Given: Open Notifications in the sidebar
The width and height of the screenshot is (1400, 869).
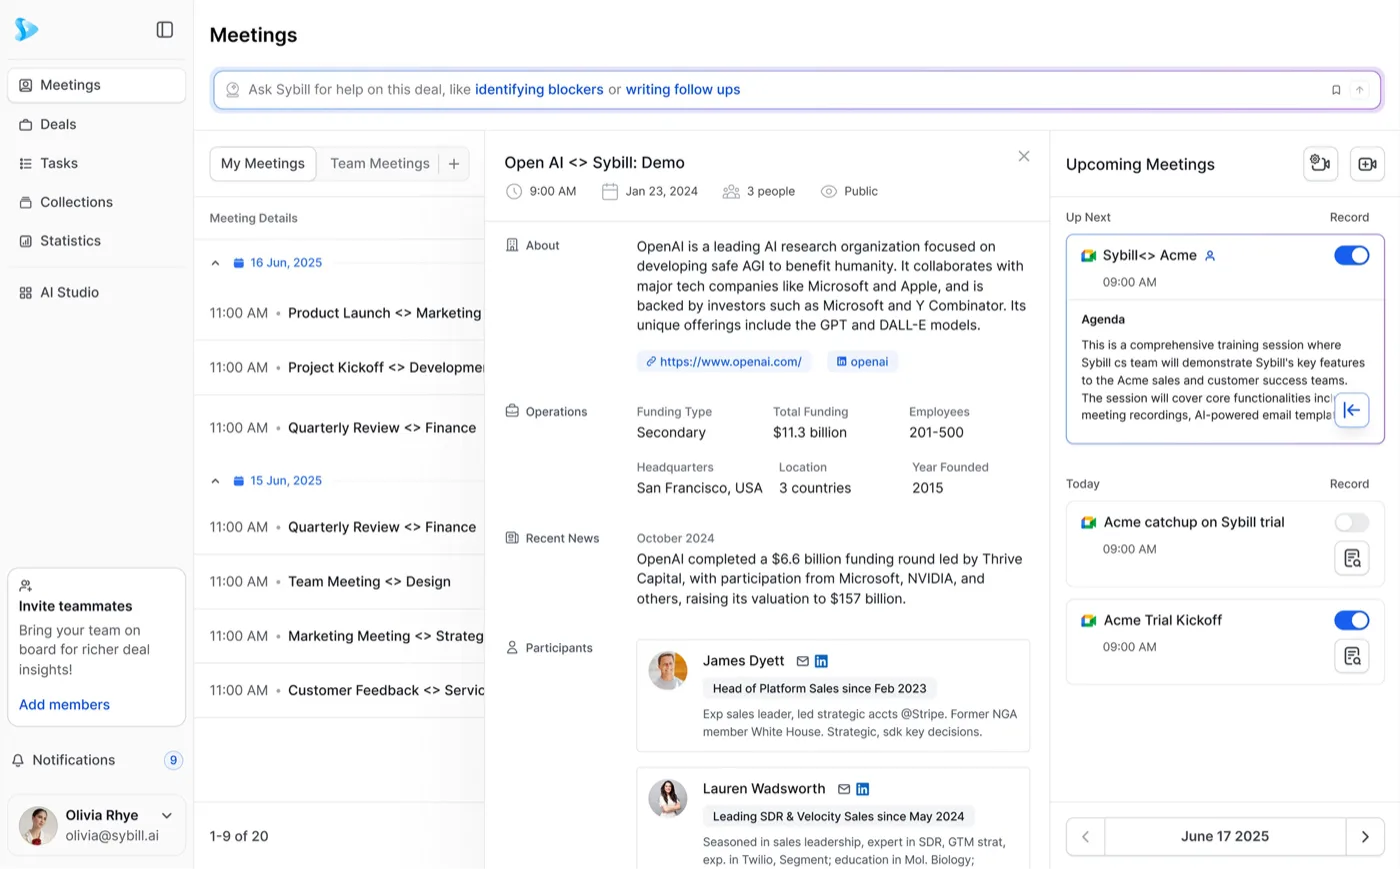Looking at the screenshot, I should click(x=97, y=761).
